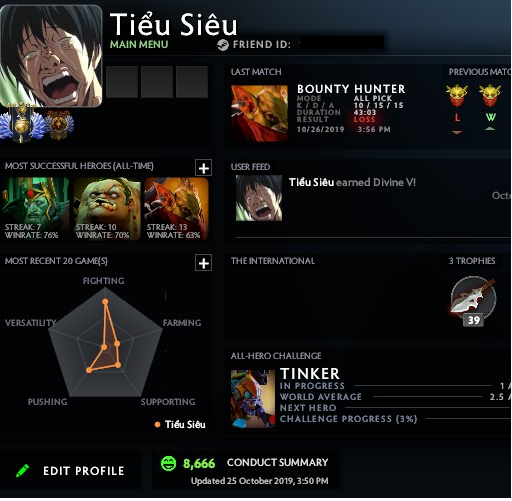
Task: Open the previous match marked L
Action: point(457,109)
